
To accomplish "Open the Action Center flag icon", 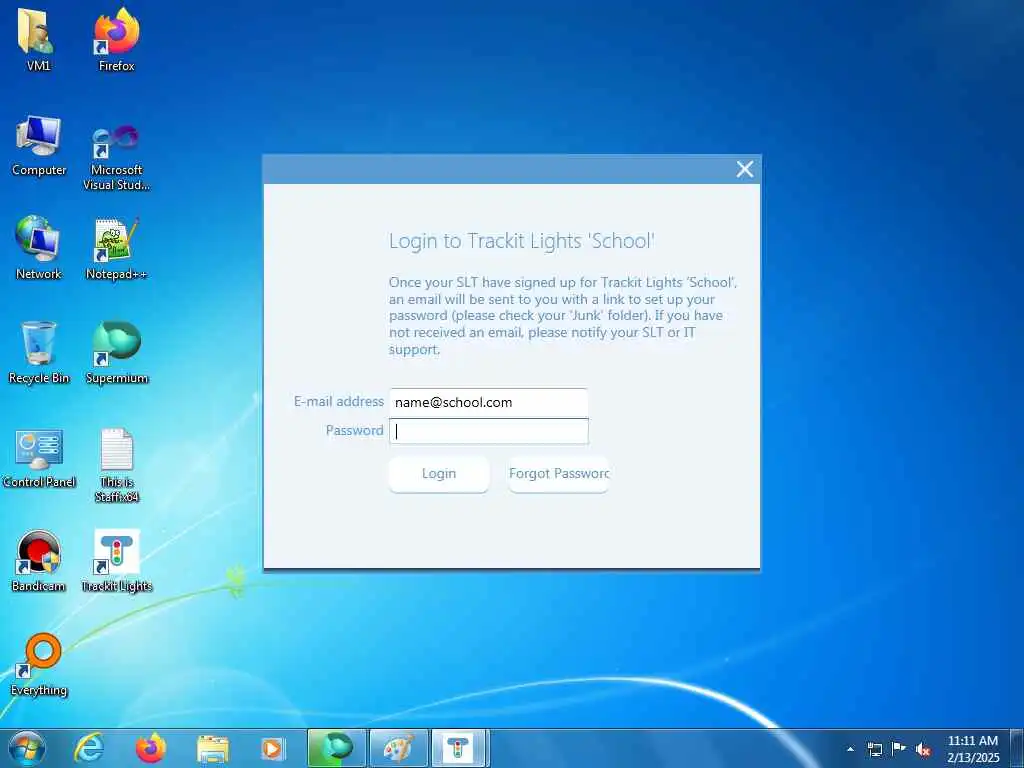I will pyautogui.click(x=899, y=748).
